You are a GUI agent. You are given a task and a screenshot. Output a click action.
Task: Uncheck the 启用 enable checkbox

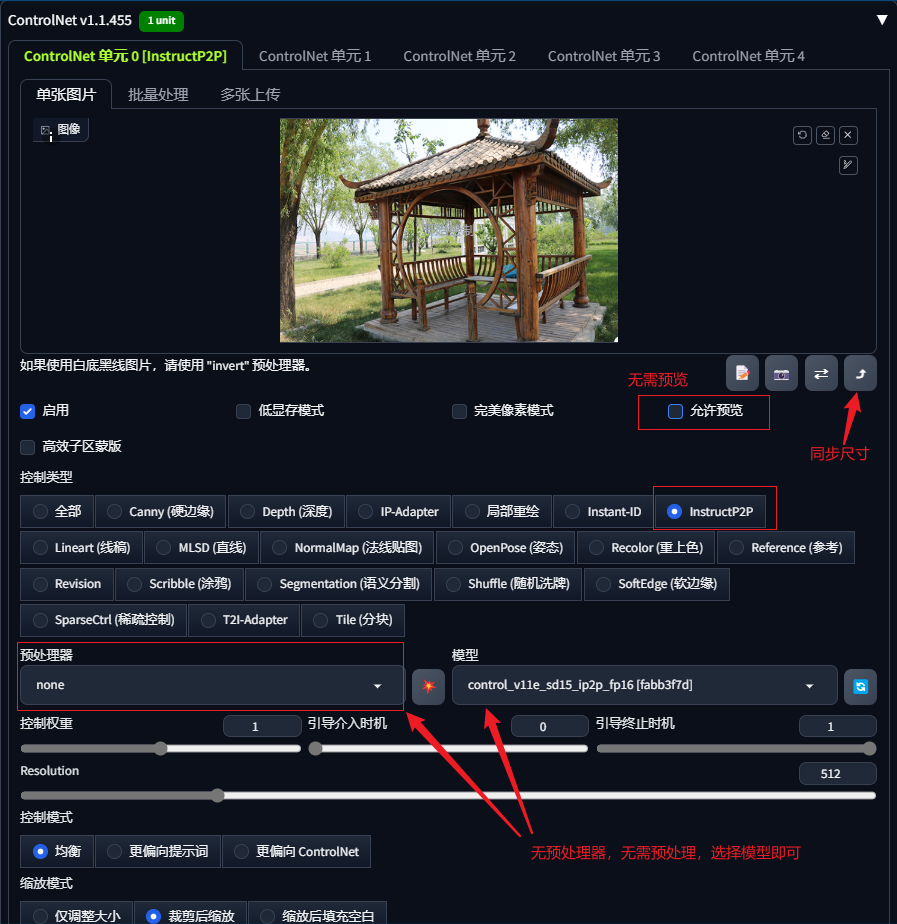(28, 411)
